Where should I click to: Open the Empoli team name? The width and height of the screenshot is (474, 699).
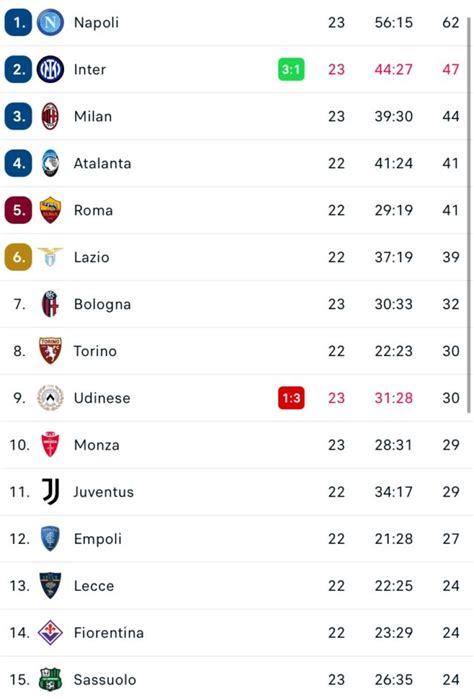[x=98, y=539]
